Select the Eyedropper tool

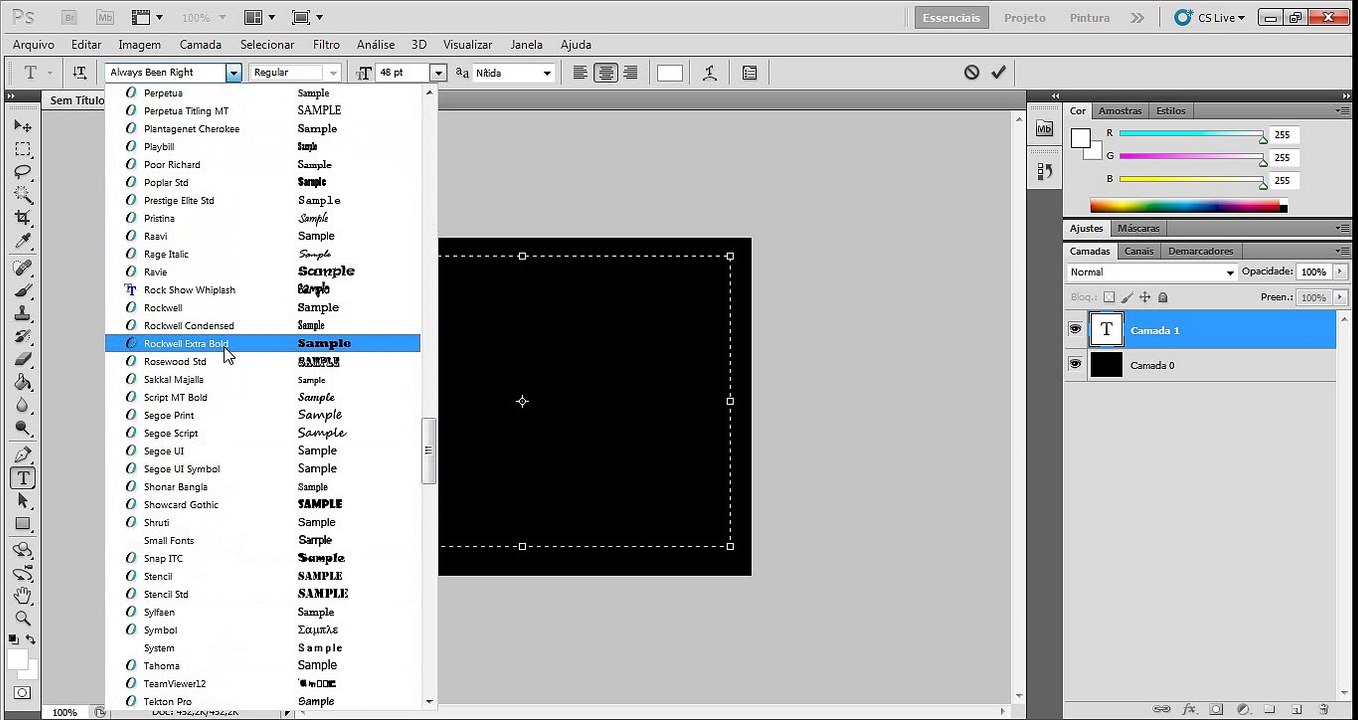coord(22,241)
